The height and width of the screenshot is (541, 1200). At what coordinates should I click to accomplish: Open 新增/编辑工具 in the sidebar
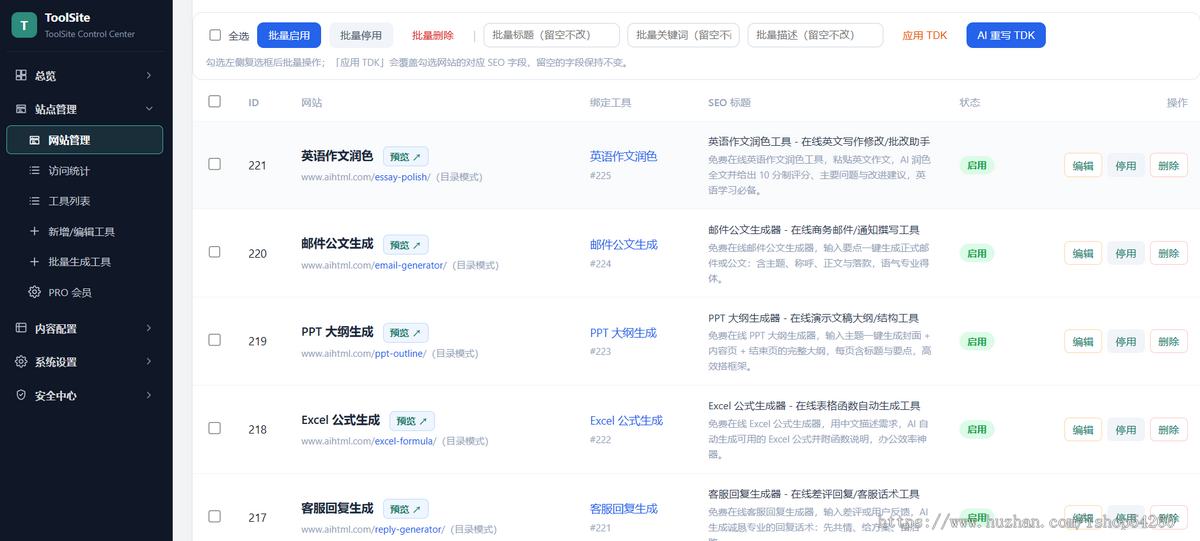84,231
